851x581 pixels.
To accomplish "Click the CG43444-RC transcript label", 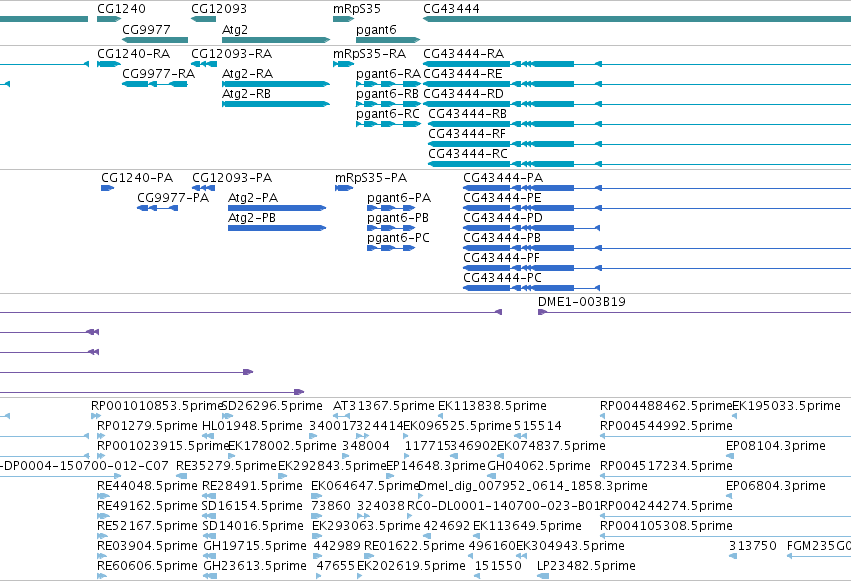I will pyautogui.click(x=468, y=154).
